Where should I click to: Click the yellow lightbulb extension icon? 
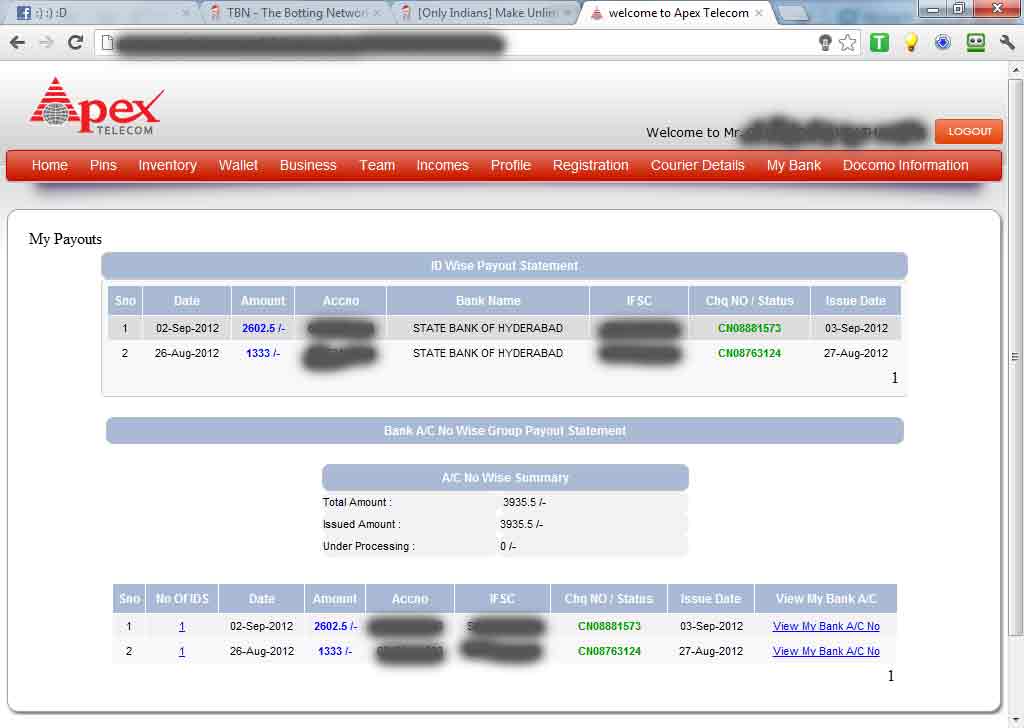pos(911,43)
